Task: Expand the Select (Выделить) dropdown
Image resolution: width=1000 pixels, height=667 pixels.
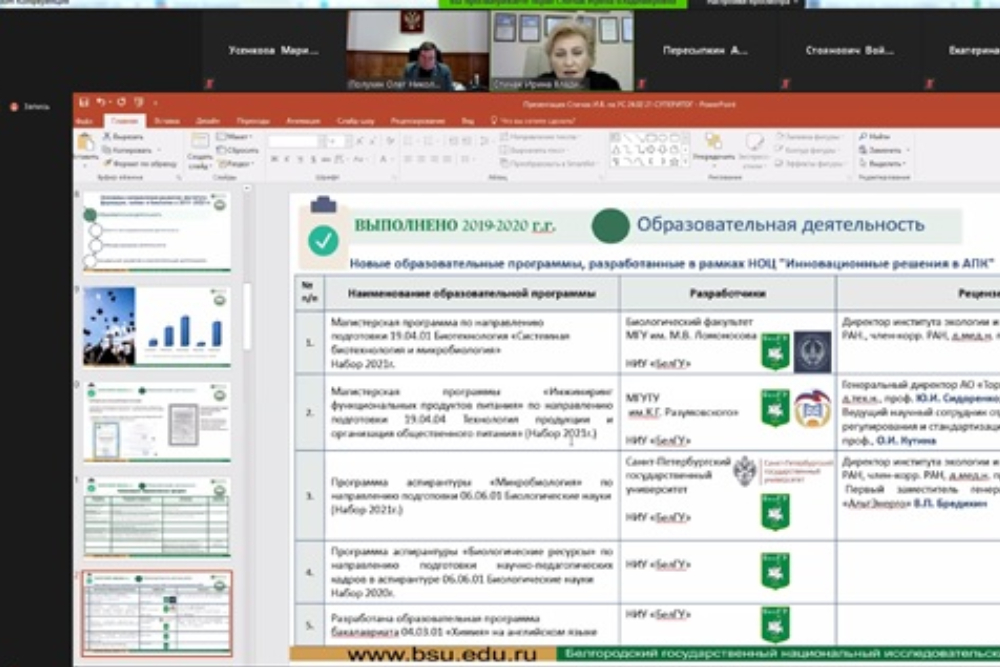Action: (x=883, y=163)
